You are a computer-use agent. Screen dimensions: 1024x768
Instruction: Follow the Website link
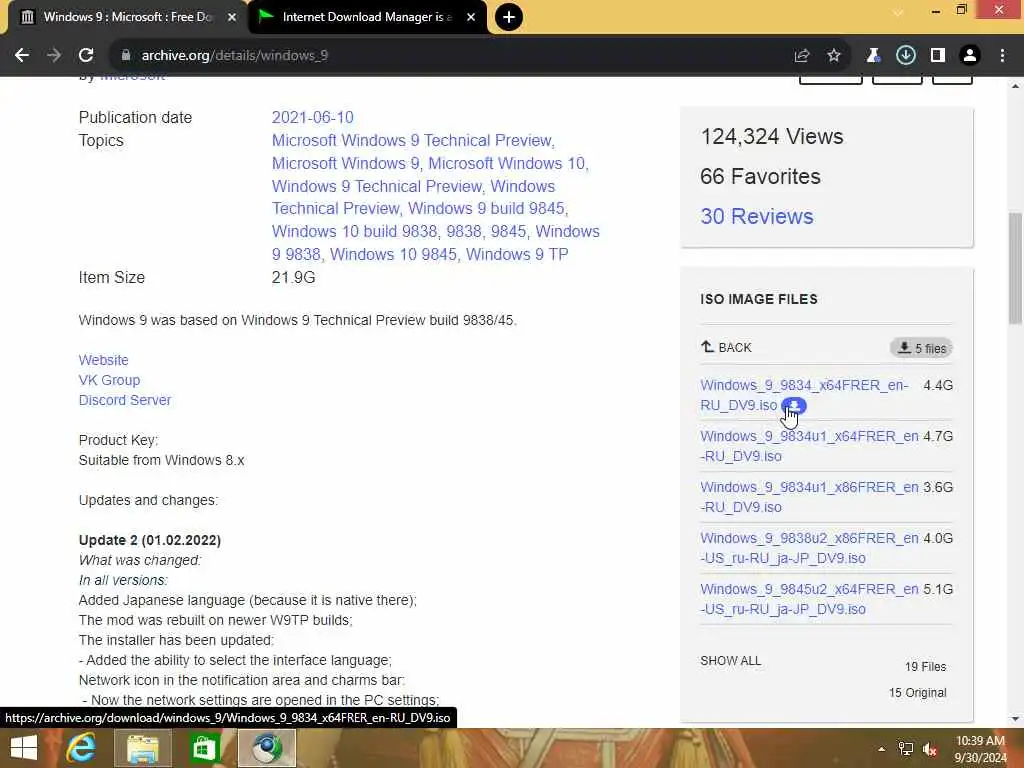[x=103, y=360]
